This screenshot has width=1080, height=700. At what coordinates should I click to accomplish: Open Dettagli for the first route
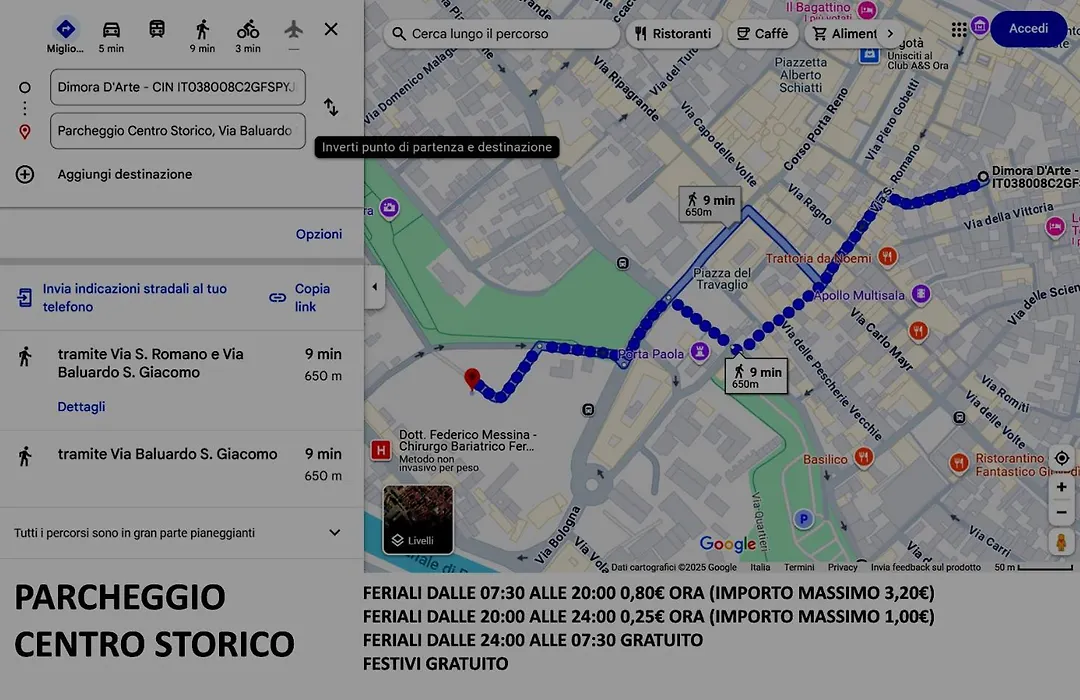click(81, 406)
